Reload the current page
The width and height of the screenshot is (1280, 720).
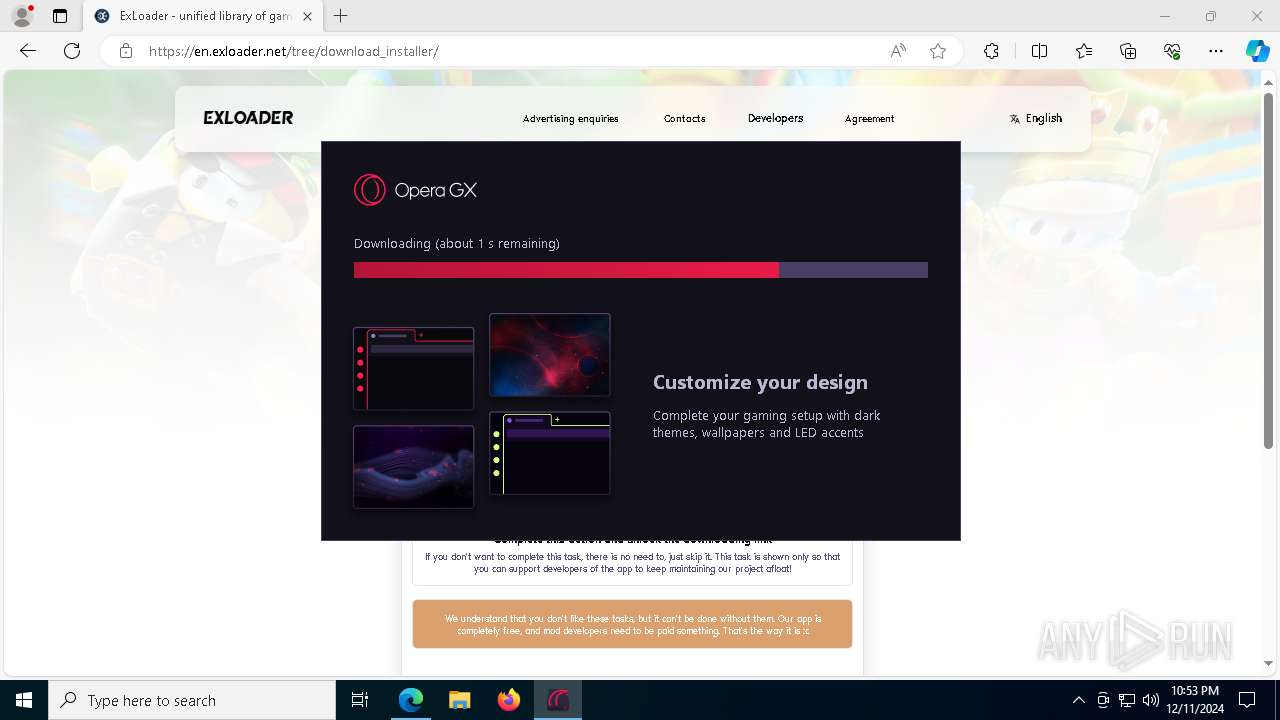(x=72, y=51)
